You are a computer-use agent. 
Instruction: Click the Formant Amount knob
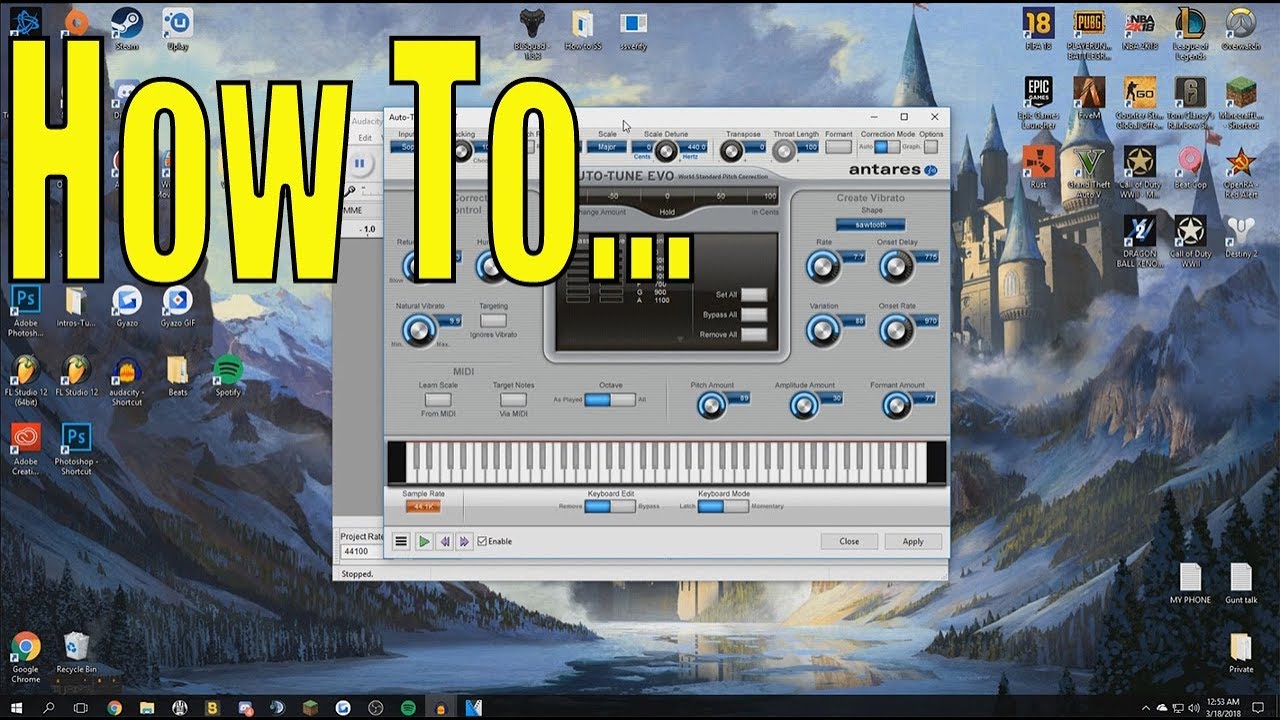pos(897,405)
